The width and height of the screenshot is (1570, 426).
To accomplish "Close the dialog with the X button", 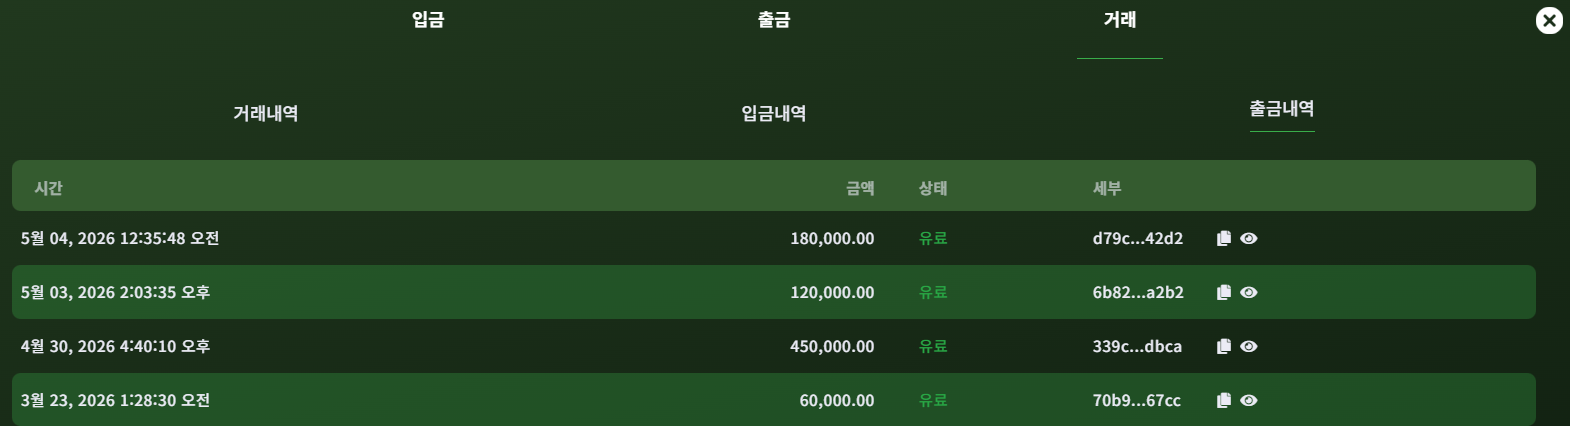I will pyautogui.click(x=1549, y=20).
